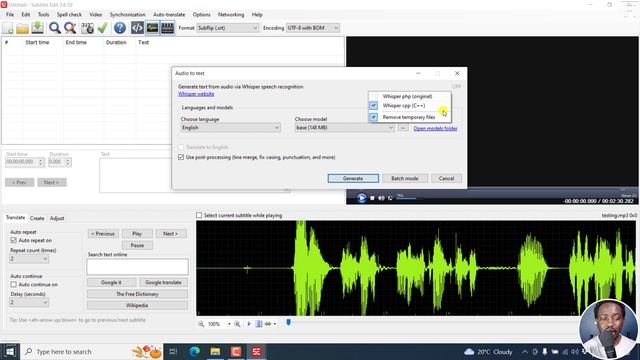
Task: Open the Spell check menu
Action: [x=69, y=14]
